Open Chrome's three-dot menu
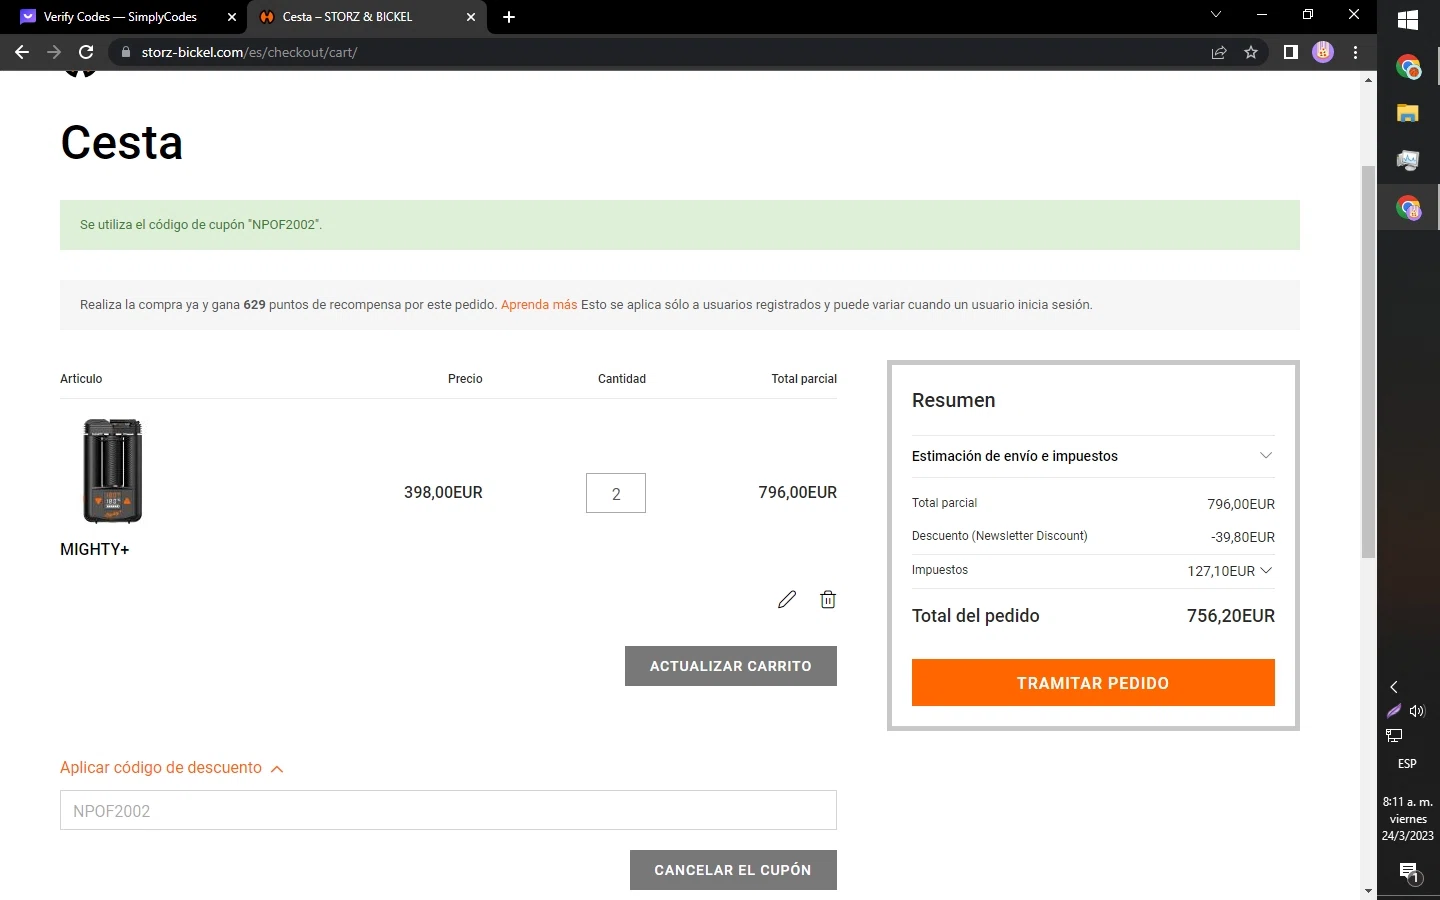1440x900 pixels. click(x=1356, y=52)
